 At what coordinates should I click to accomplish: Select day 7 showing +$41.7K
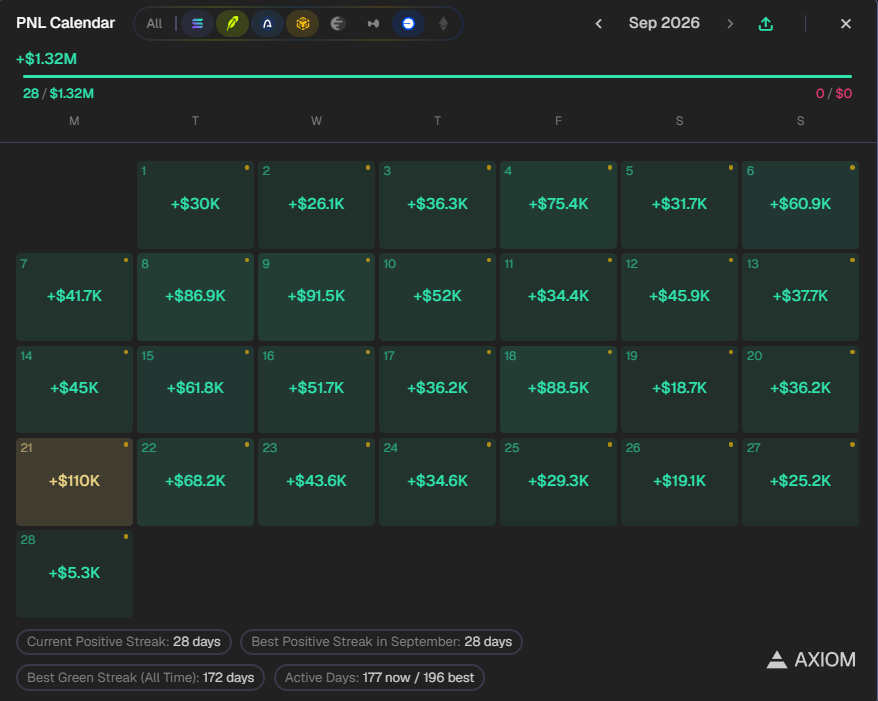[x=74, y=297]
